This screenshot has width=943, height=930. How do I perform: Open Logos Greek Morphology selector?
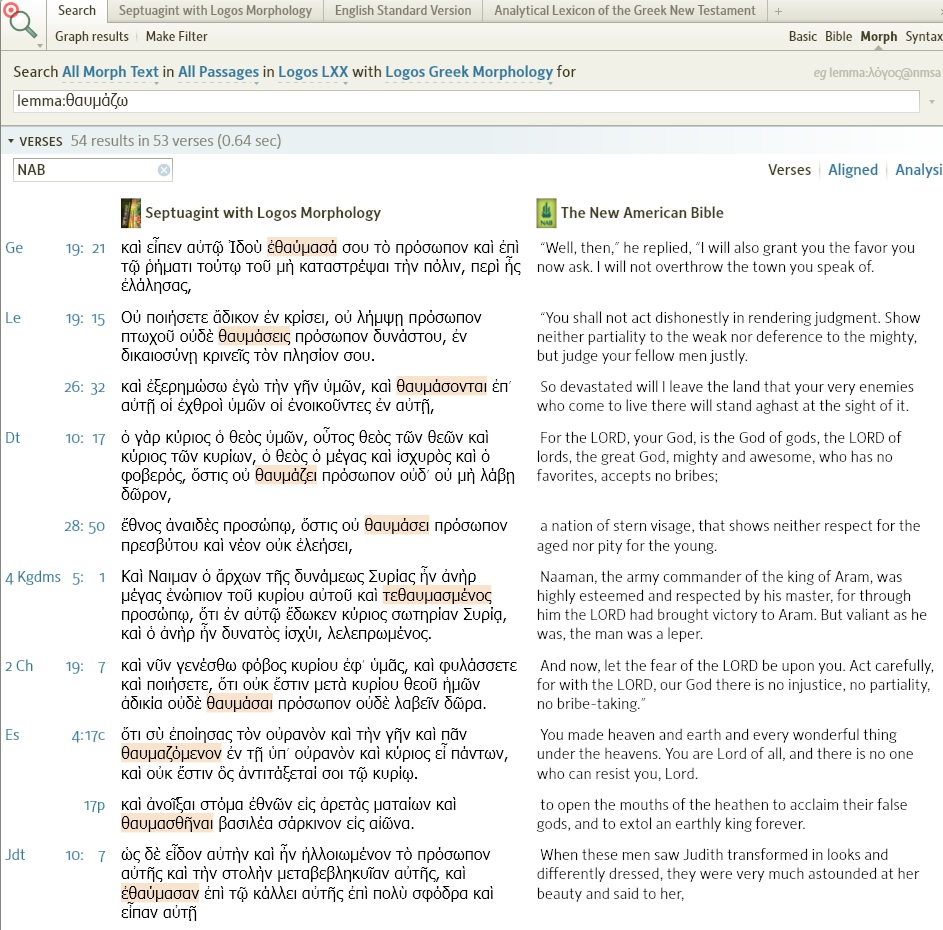(468, 72)
